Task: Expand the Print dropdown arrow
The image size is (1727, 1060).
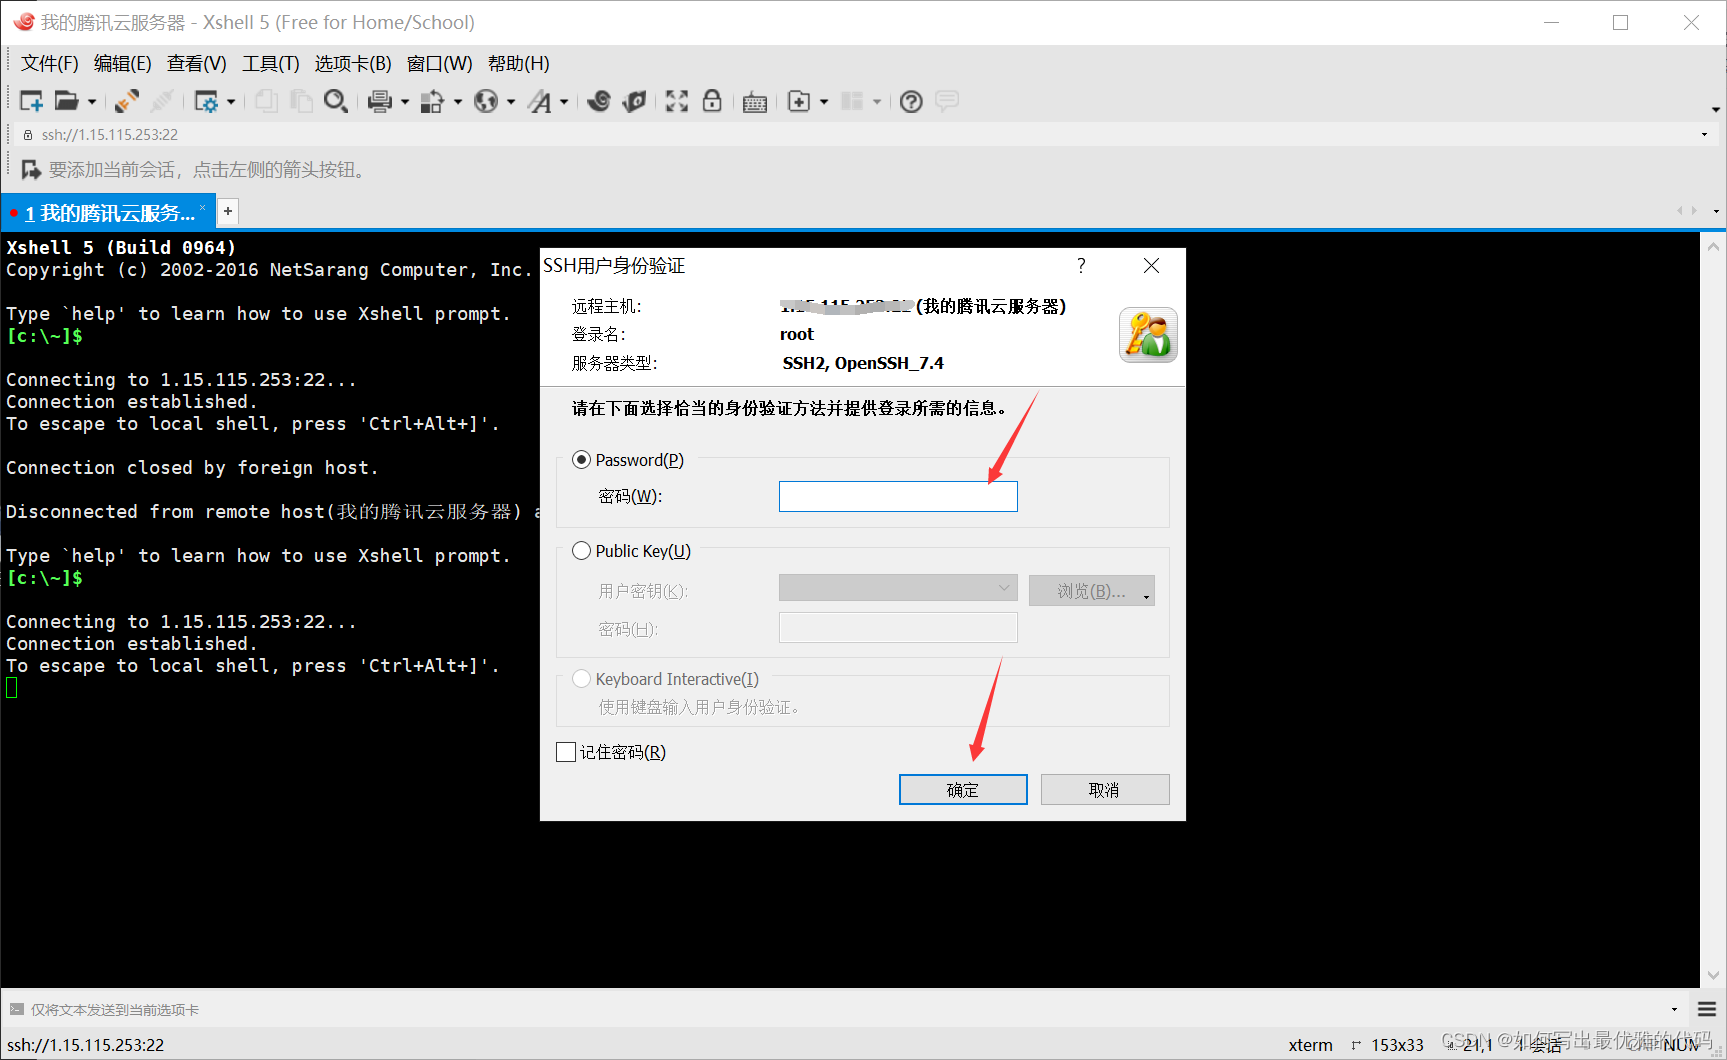Action: coord(405,101)
